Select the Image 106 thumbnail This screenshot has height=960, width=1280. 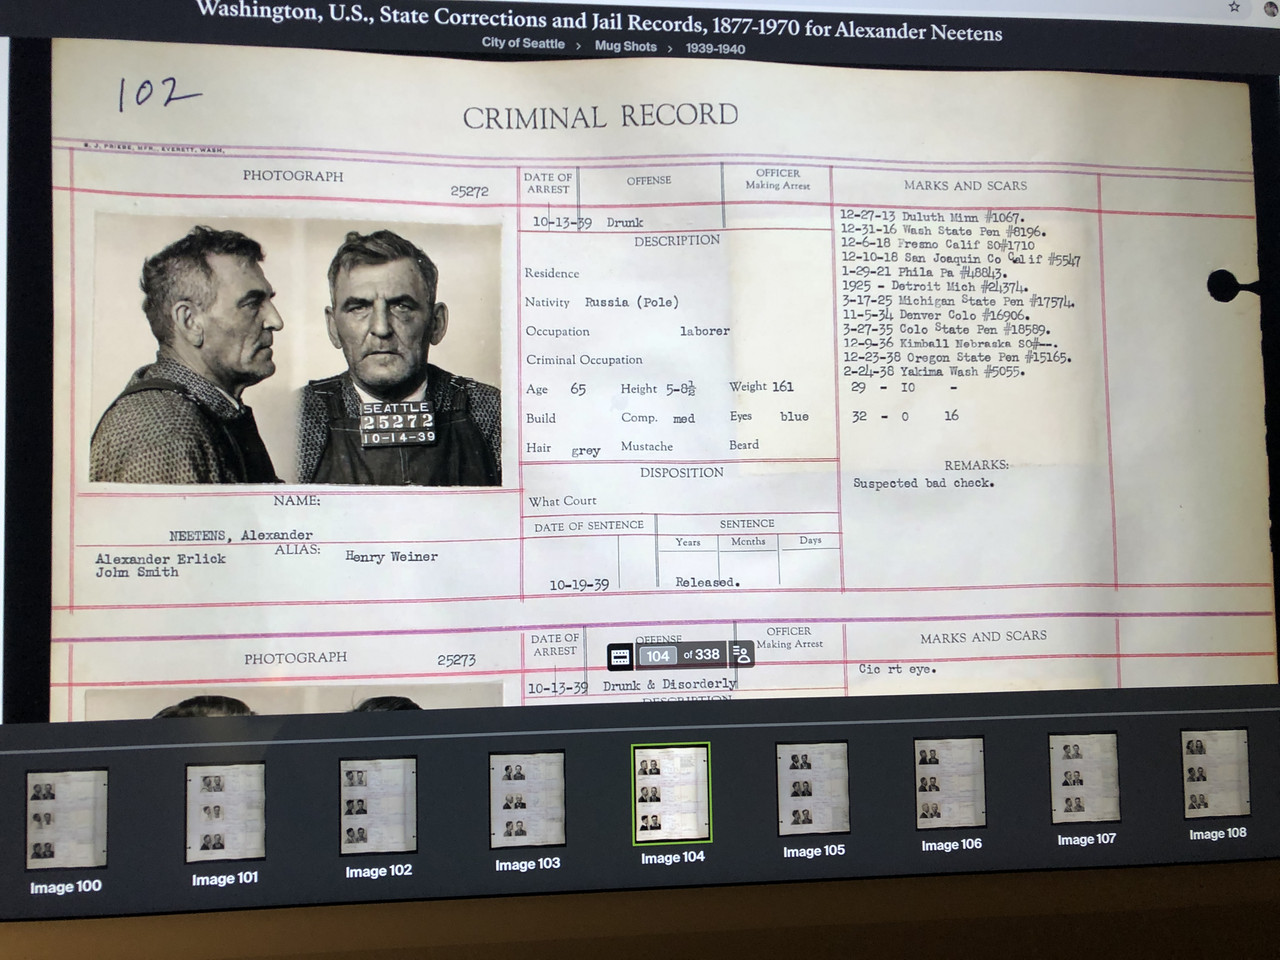pos(950,785)
